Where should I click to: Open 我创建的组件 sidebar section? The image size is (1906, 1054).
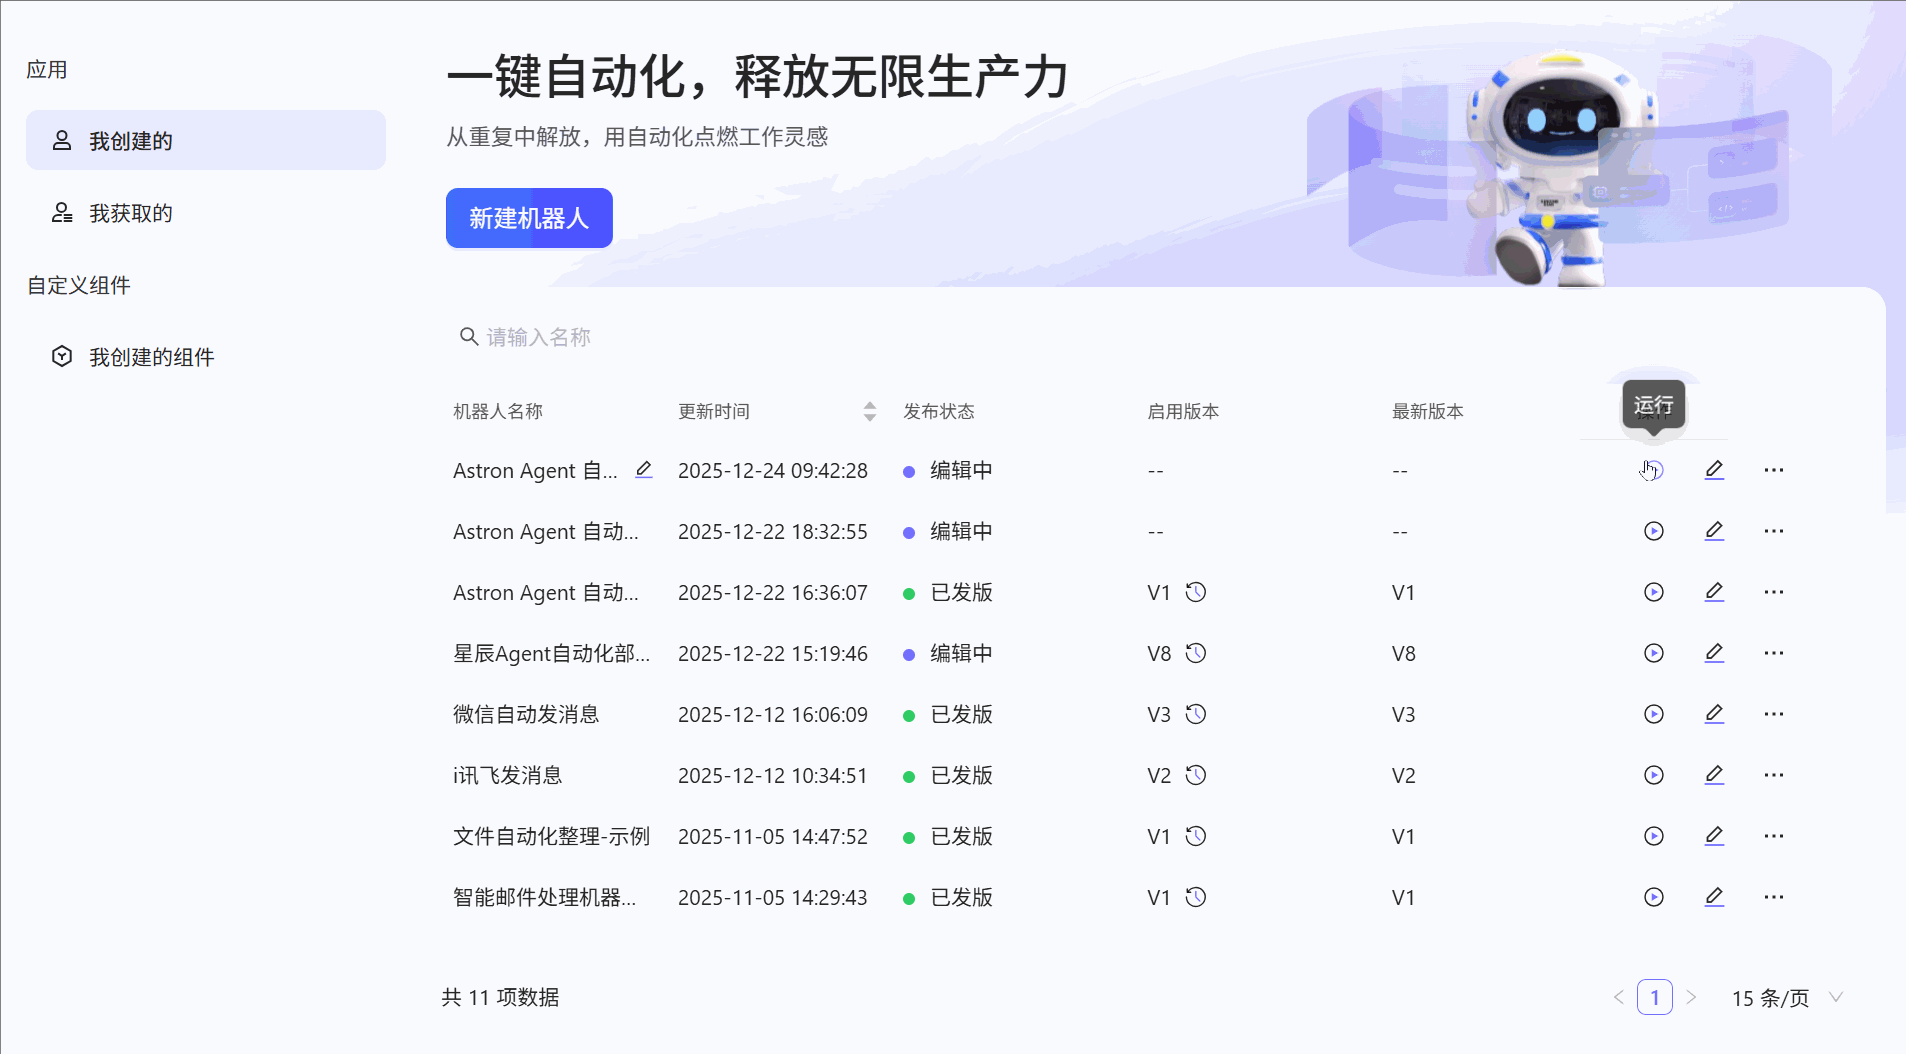coord(206,357)
